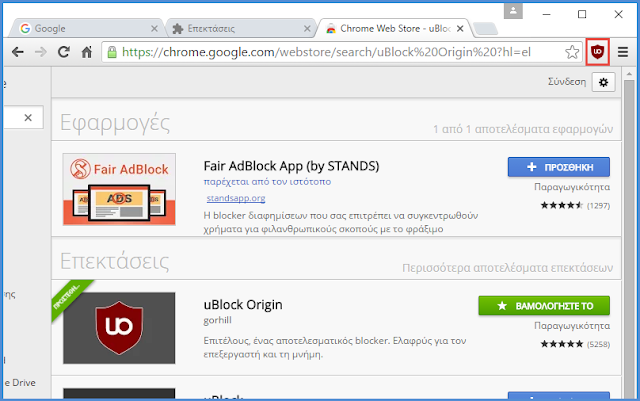640x401 pixels.
Task: Bookmark page with the star icon
Action: coord(572,52)
